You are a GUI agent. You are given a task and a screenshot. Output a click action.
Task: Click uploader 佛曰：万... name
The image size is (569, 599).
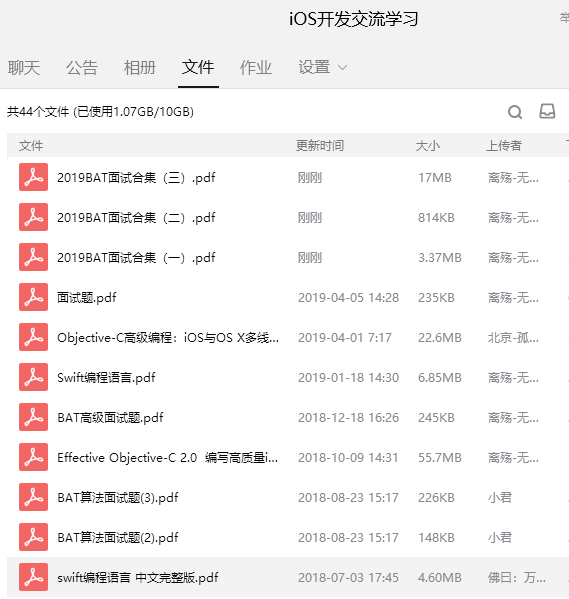(x=517, y=578)
